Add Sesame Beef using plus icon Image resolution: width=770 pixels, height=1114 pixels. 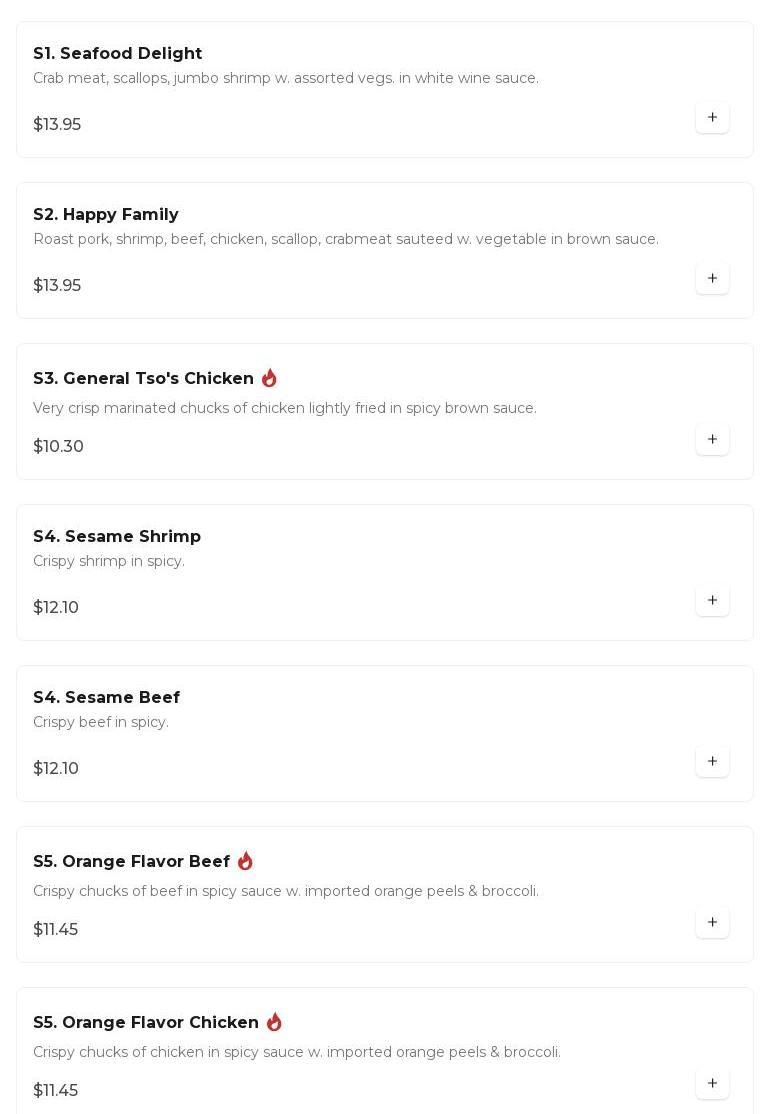click(x=712, y=762)
